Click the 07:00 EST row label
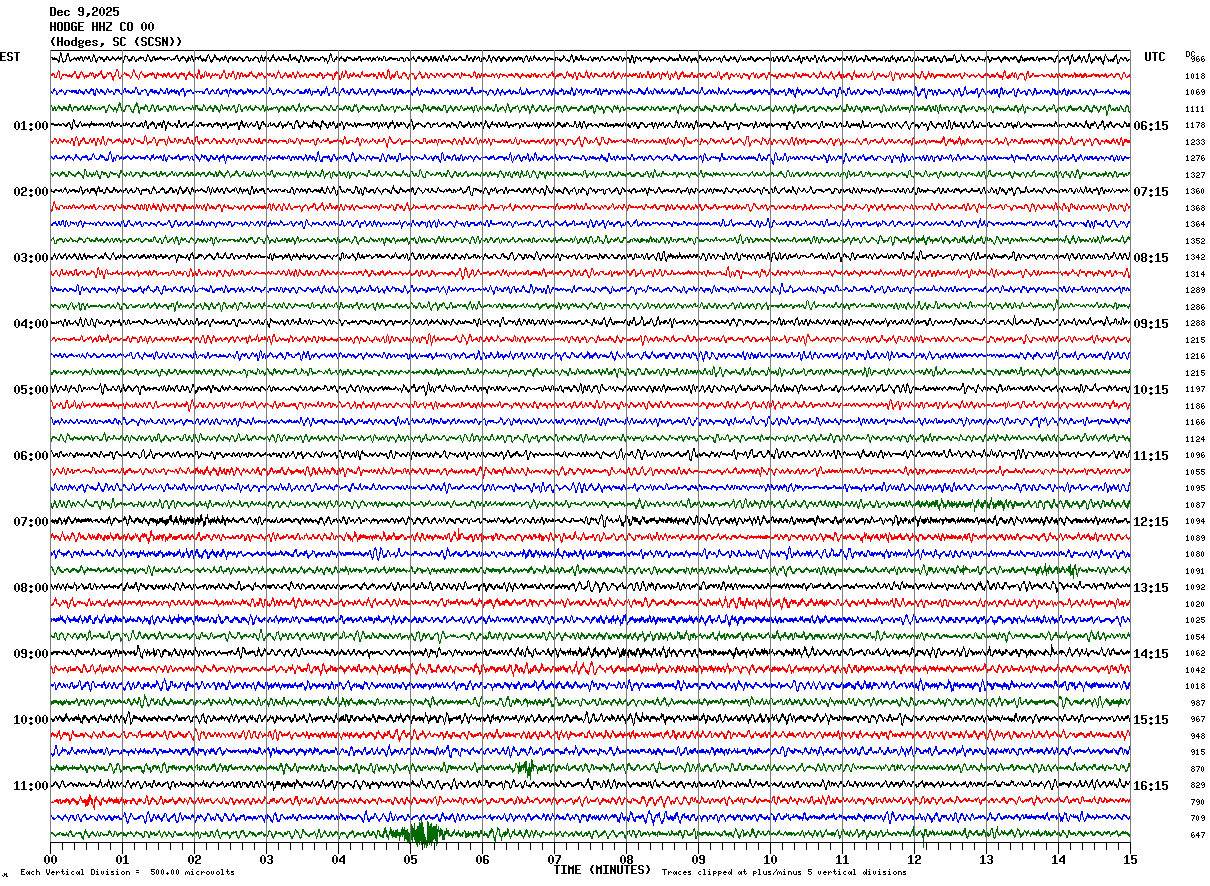The image size is (1210, 886). coord(31,522)
